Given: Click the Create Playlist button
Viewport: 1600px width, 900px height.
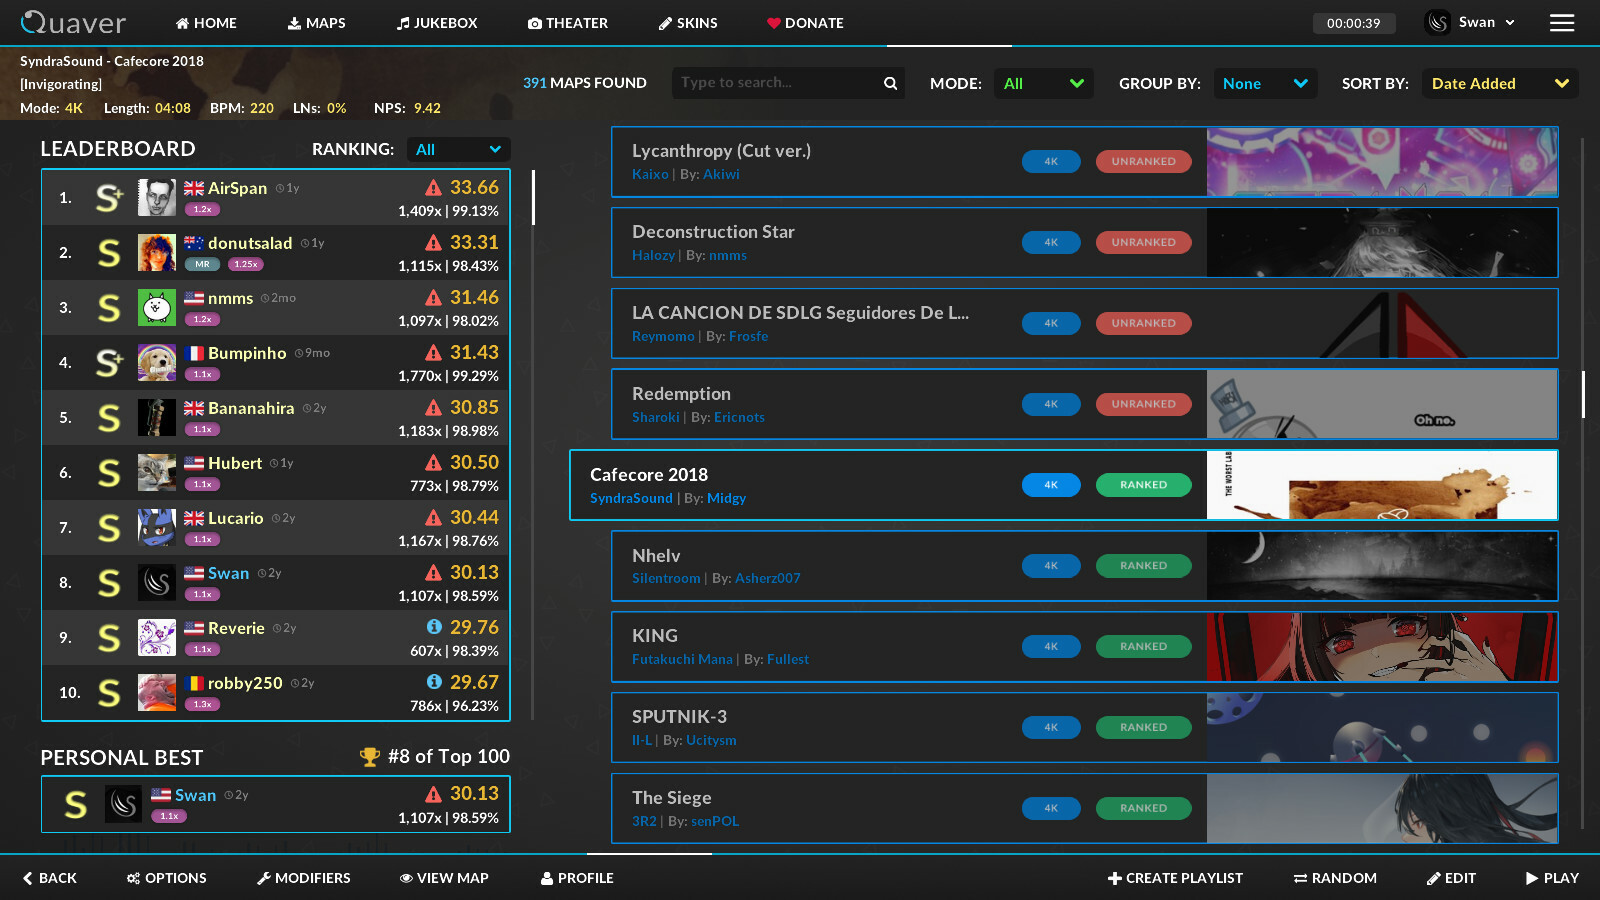Looking at the screenshot, I should pyautogui.click(x=1175, y=878).
